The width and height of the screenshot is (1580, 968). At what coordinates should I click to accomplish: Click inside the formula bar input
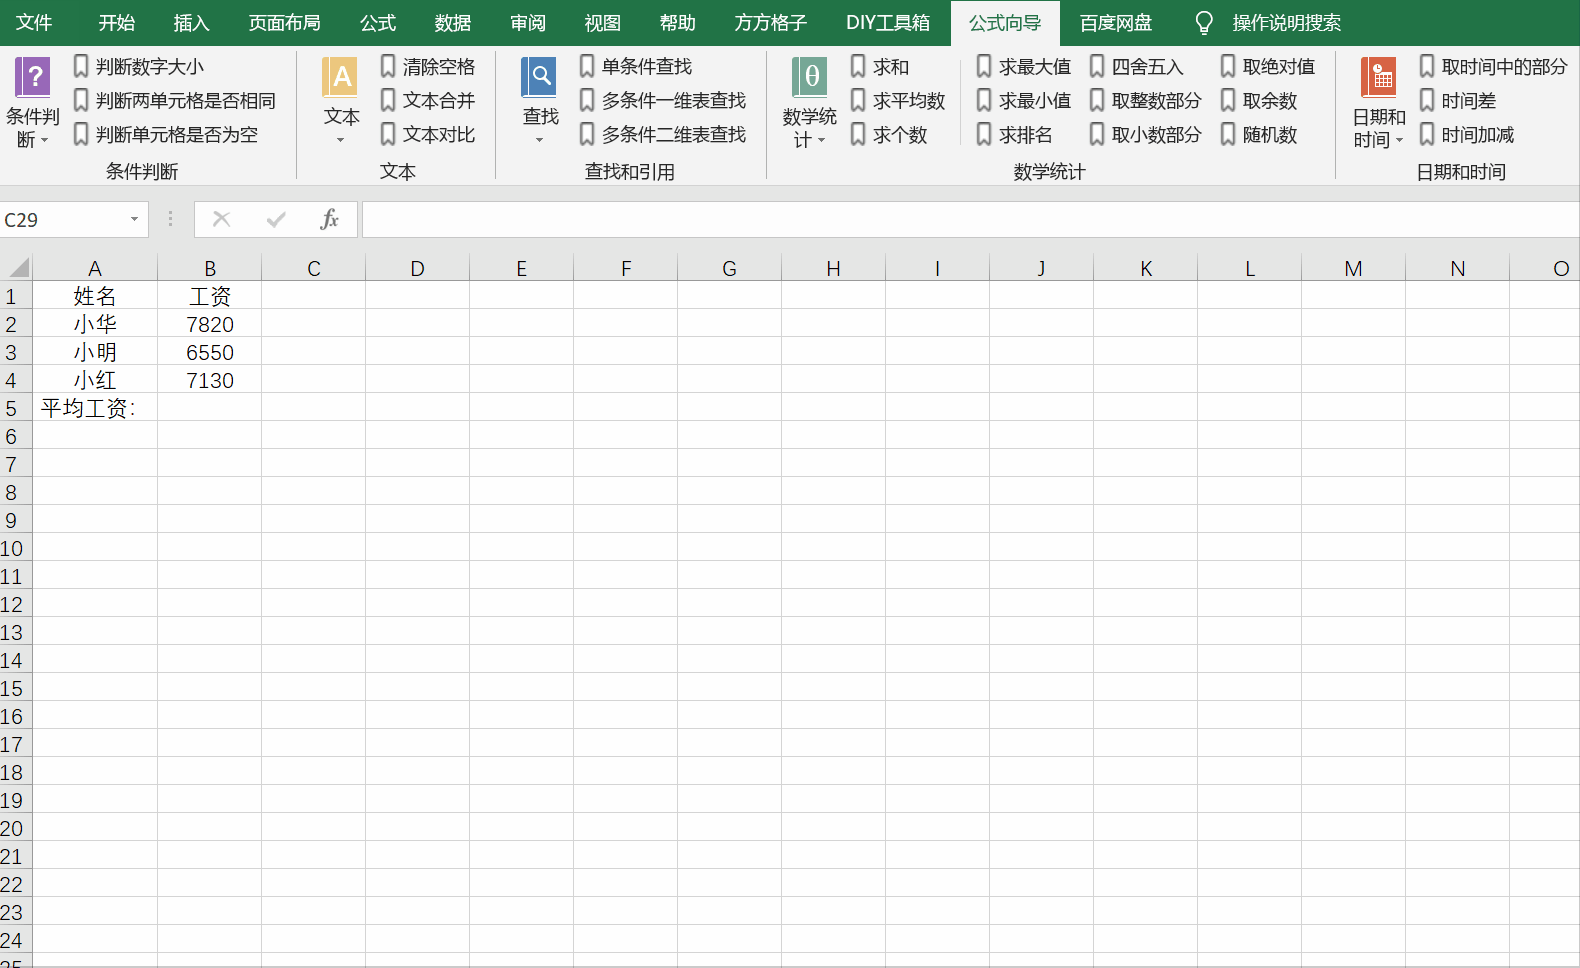[970, 219]
